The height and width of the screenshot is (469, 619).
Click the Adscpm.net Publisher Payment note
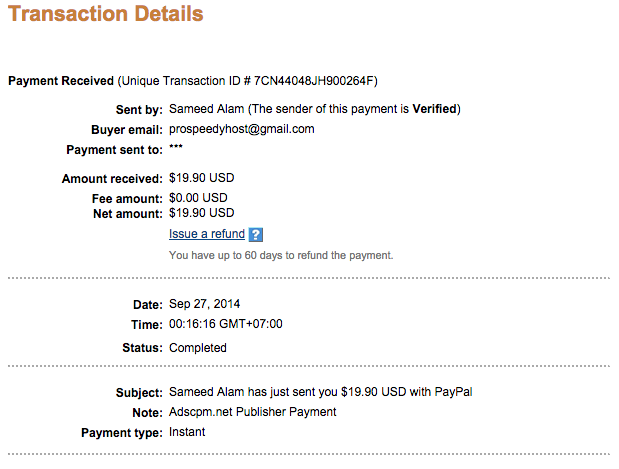(x=253, y=412)
